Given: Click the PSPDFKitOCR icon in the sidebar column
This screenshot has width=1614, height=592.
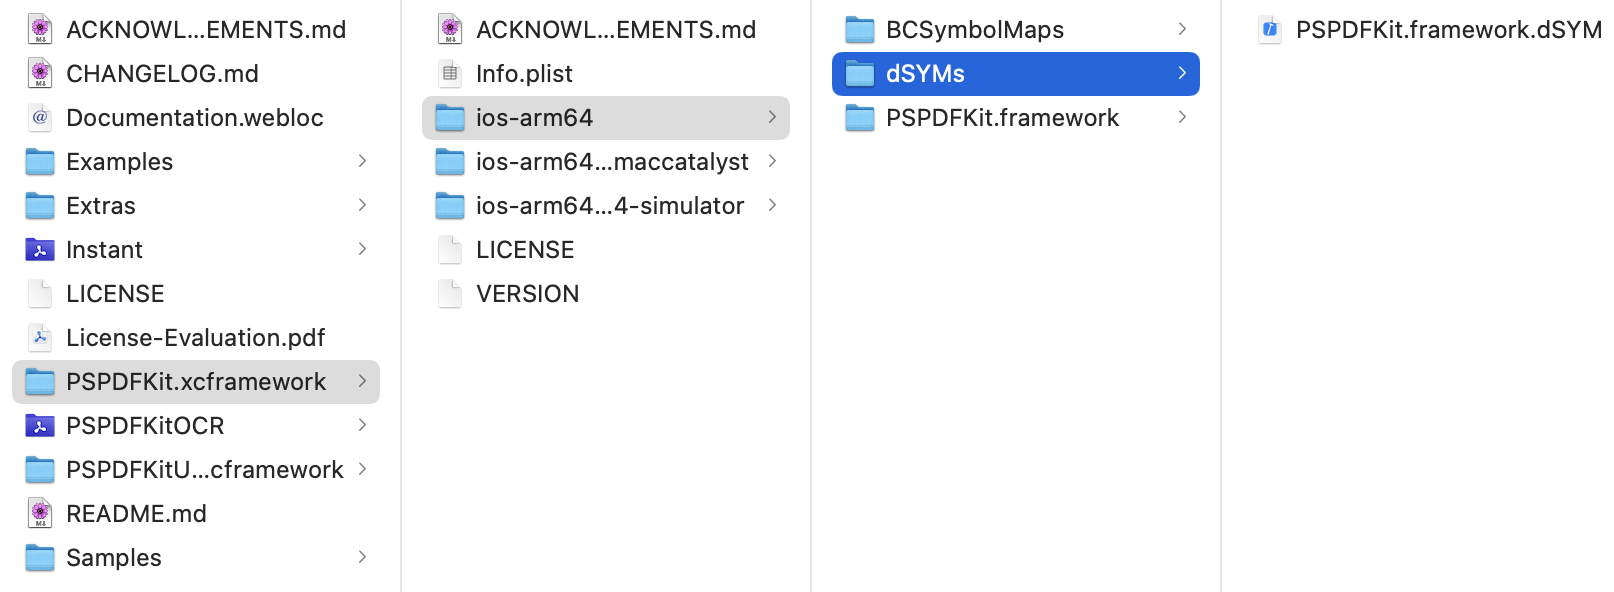Looking at the screenshot, I should [40, 425].
